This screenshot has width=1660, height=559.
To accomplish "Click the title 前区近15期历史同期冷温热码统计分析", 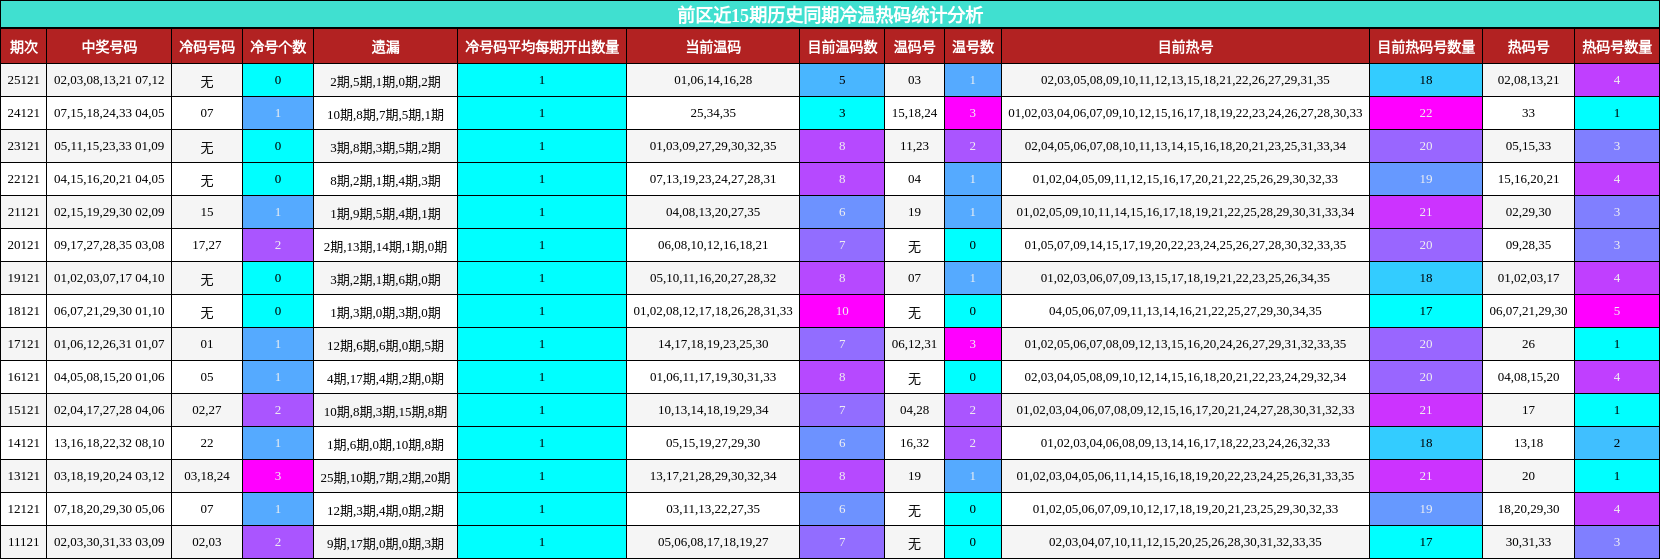I will pos(830,14).
